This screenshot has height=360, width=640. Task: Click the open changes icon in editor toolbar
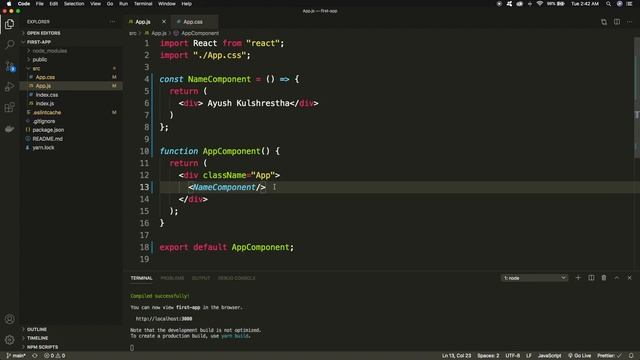[x=604, y=22]
